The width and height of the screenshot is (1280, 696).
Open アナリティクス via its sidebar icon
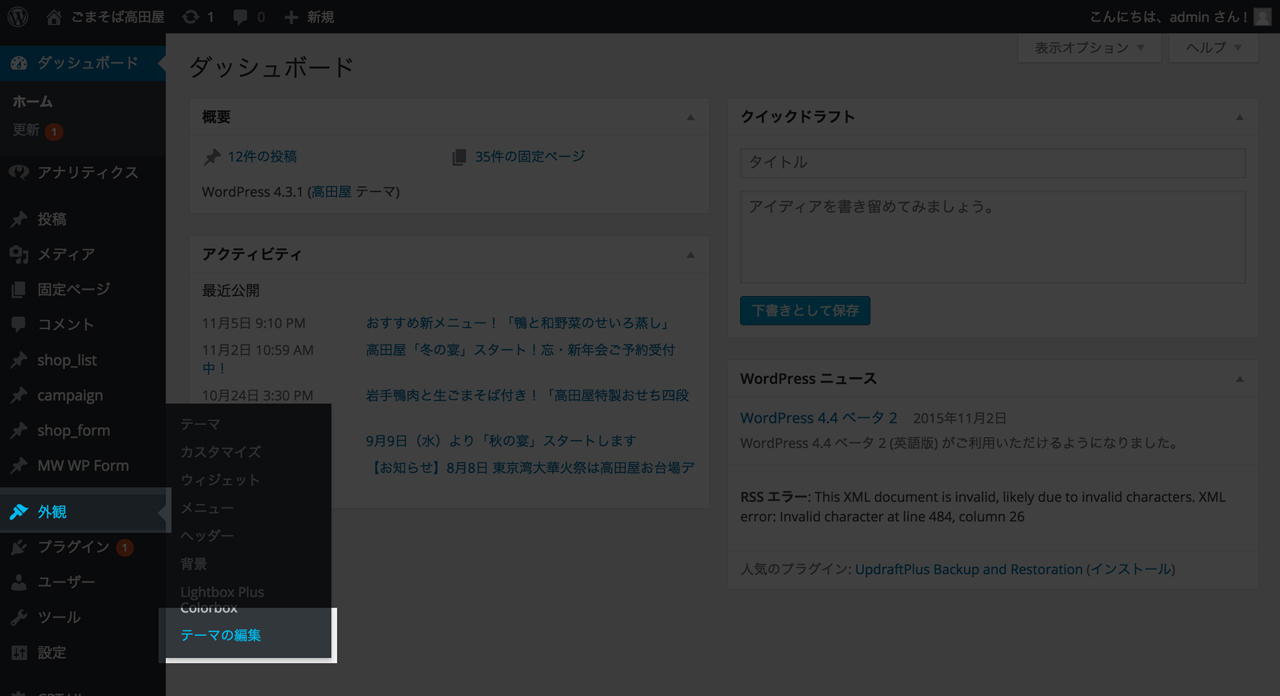[x=19, y=172]
